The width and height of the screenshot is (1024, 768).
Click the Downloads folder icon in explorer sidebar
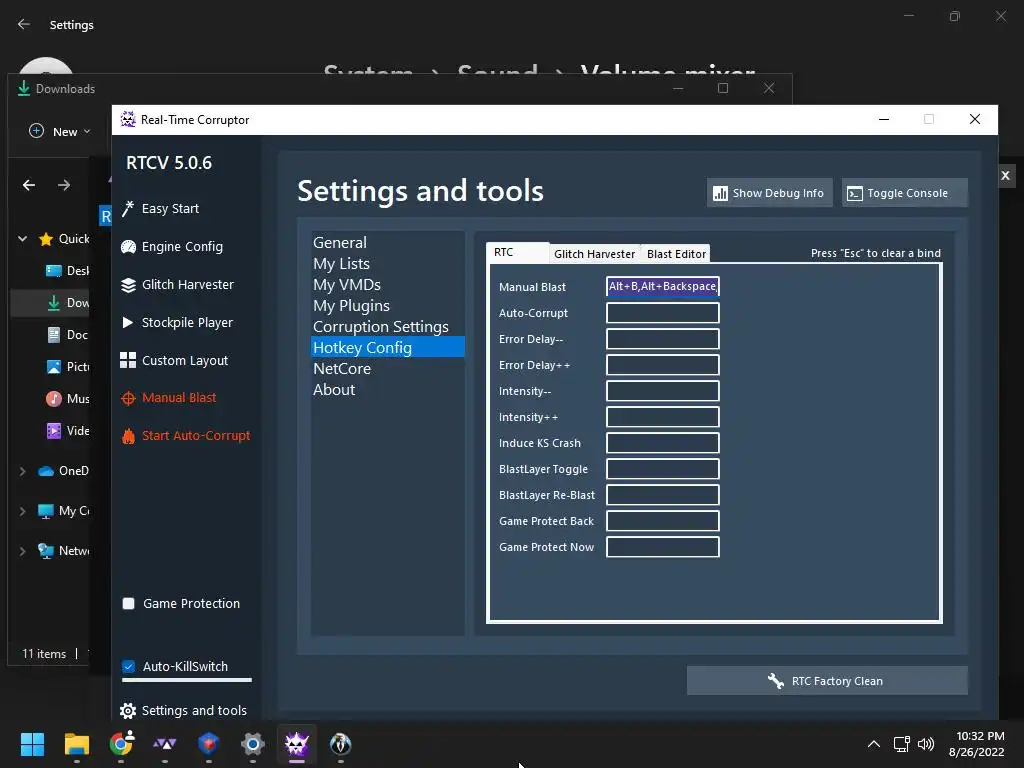pyautogui.click(x=54, y=303)
